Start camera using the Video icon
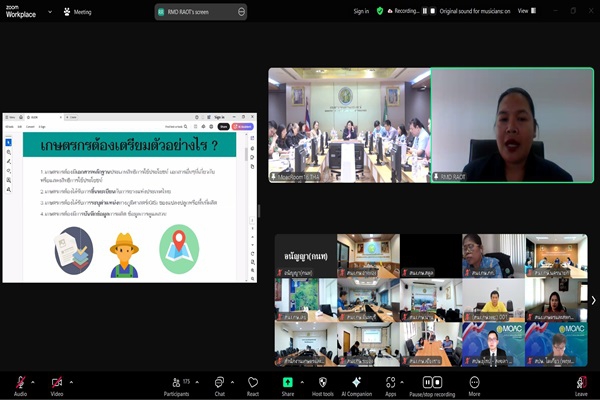 point(57,382)
